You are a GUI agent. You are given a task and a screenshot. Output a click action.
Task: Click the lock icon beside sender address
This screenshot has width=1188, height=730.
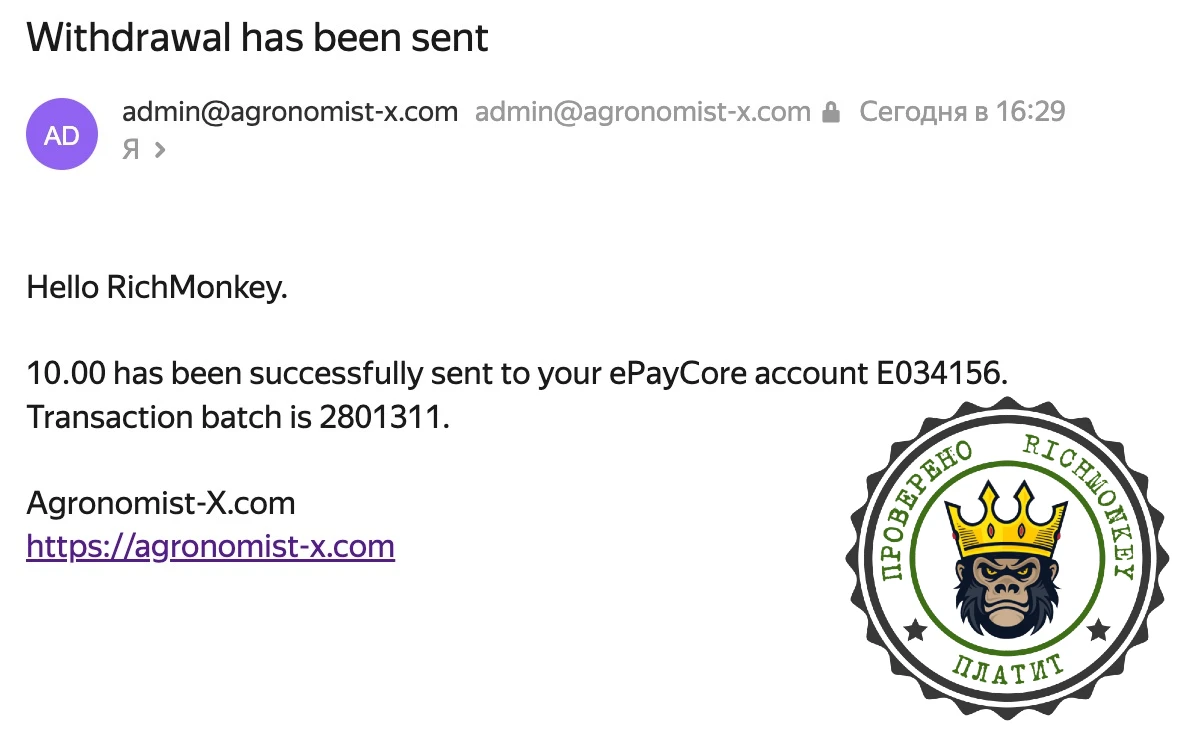pos(830,113)
